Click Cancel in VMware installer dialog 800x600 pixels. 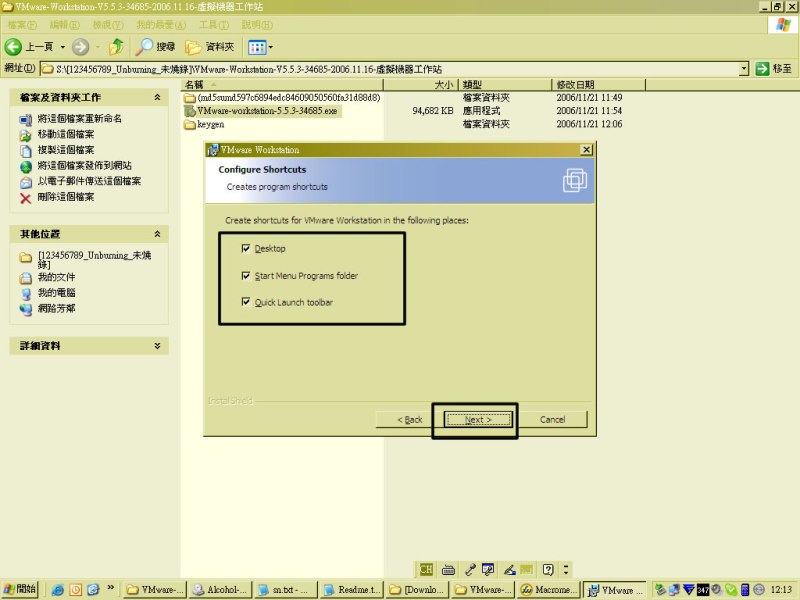click(552, 419)
